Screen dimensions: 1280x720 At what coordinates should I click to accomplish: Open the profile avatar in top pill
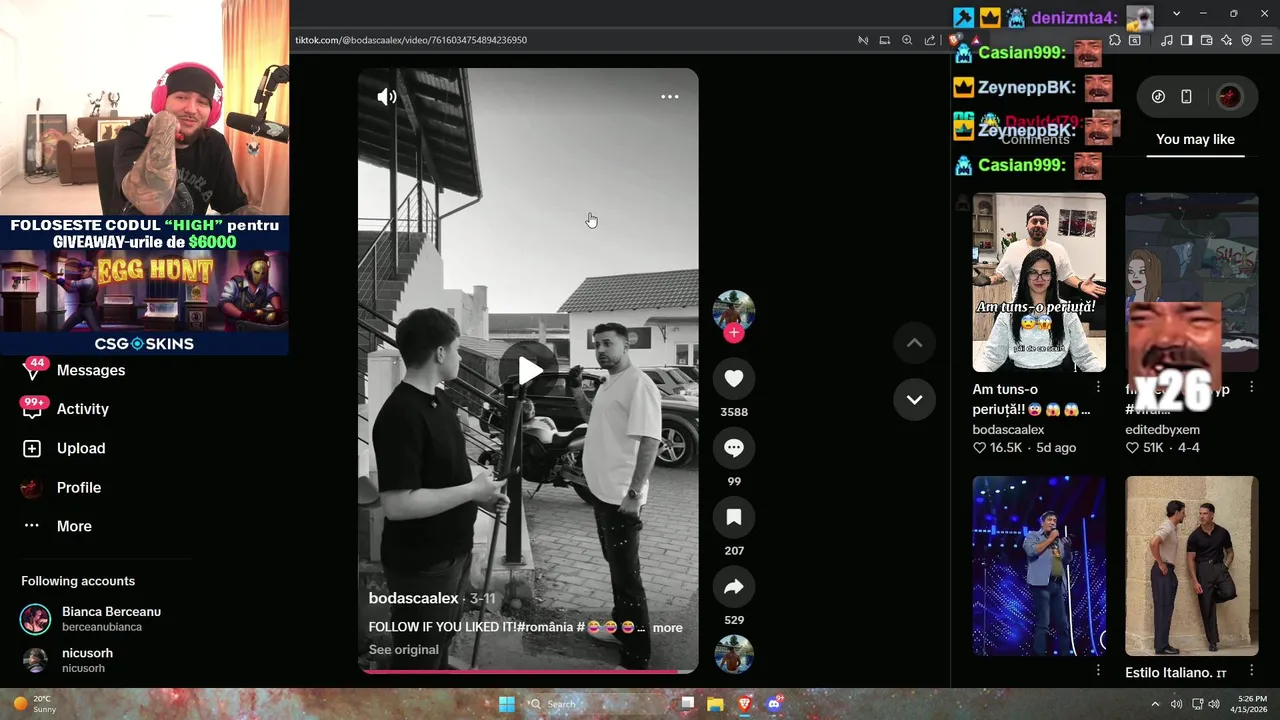[x=1230, y=97]
